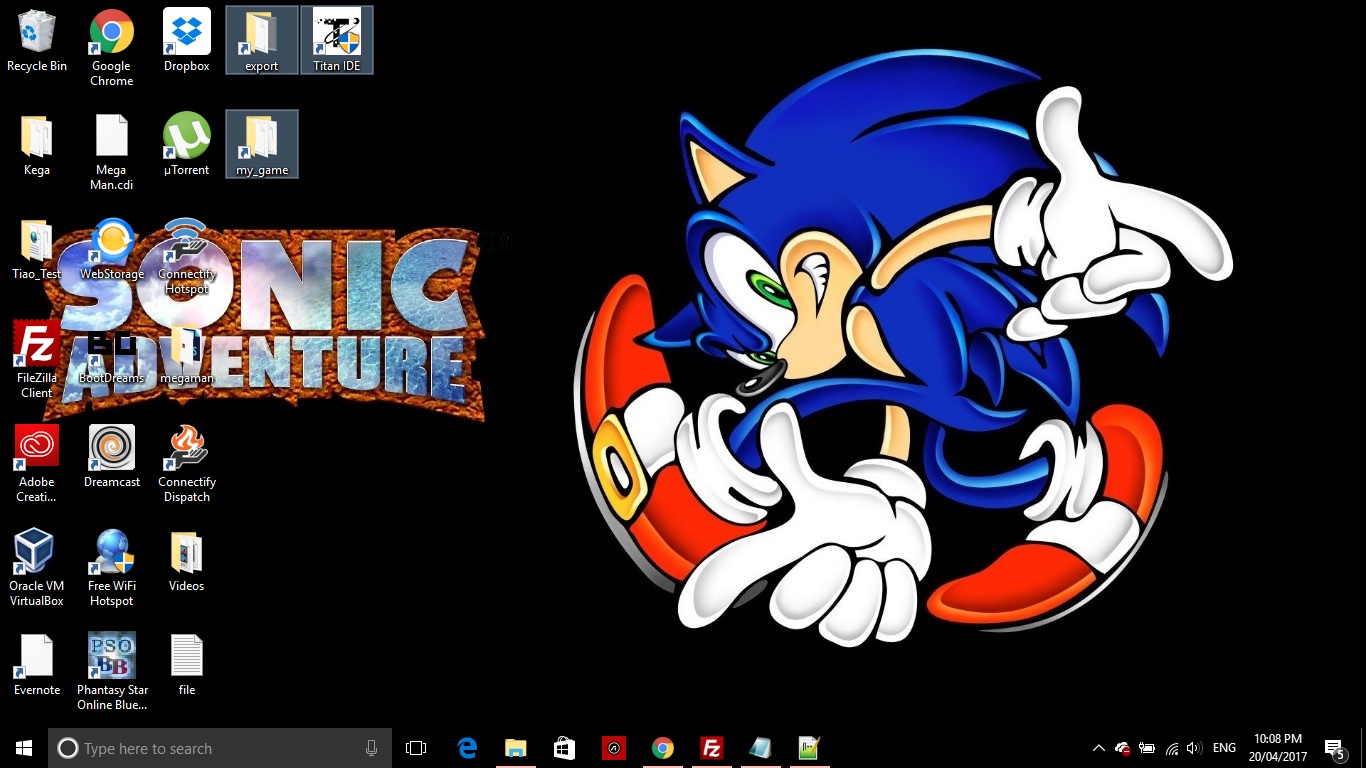
Task: Open the blue notebook taskbar icon
Action: [761, 748]
